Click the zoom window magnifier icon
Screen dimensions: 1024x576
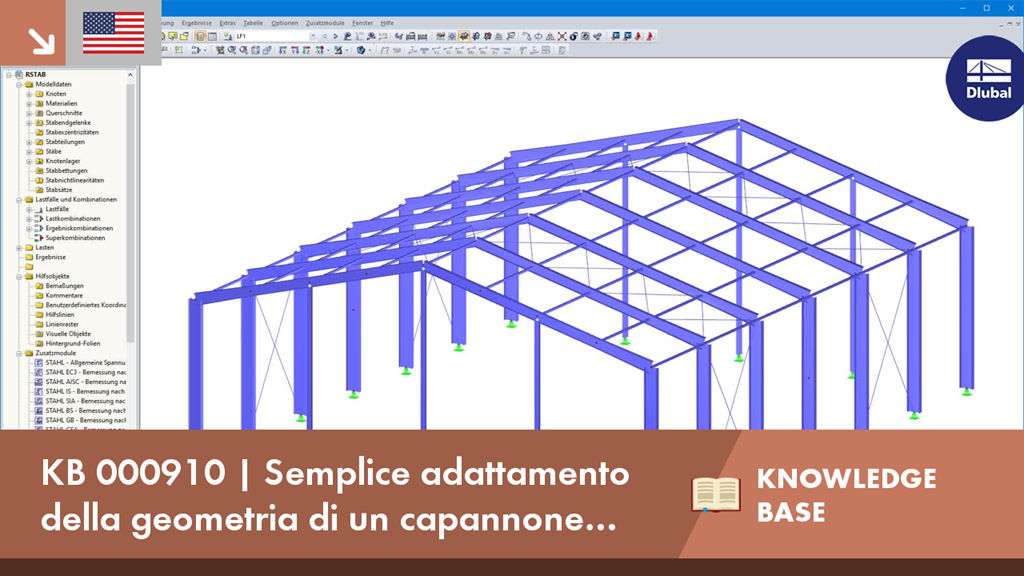pyautogui.click(x=232, y=50)
